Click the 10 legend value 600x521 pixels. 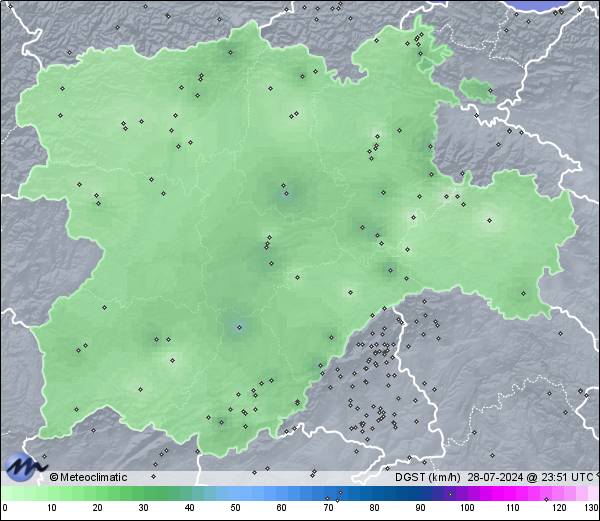(x=52, y=508)
